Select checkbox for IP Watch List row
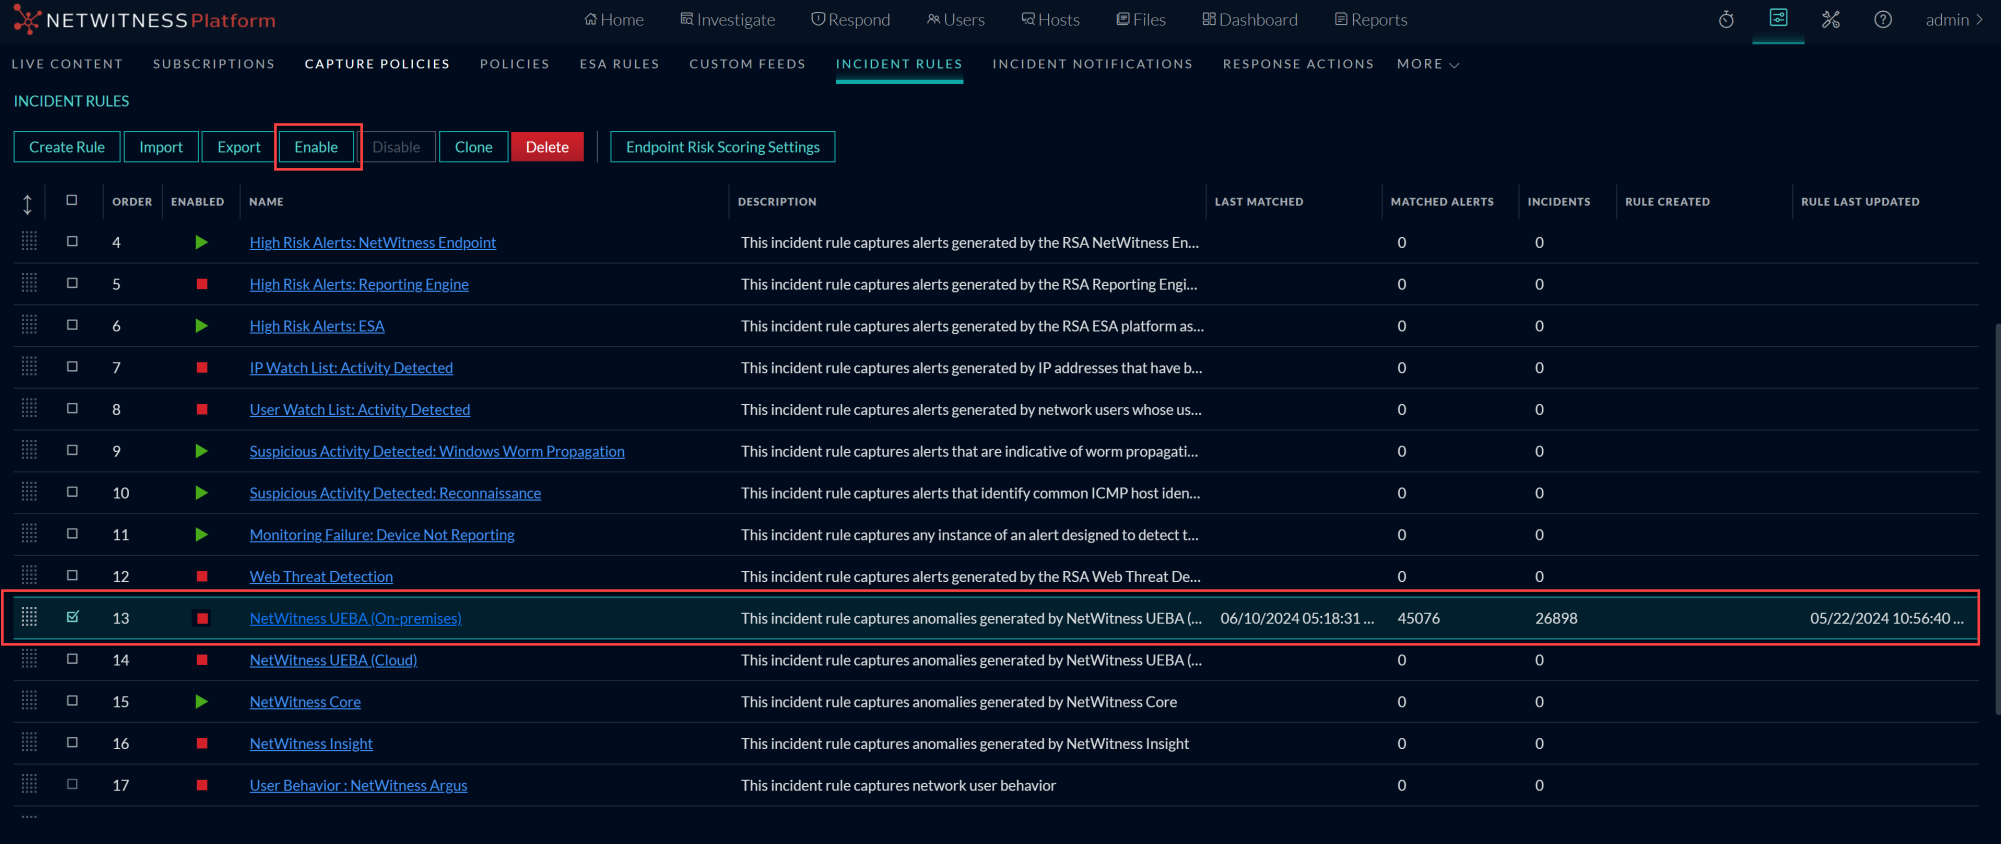The image size is (2001, 844). pyautogui.click(x=72, y=367)
